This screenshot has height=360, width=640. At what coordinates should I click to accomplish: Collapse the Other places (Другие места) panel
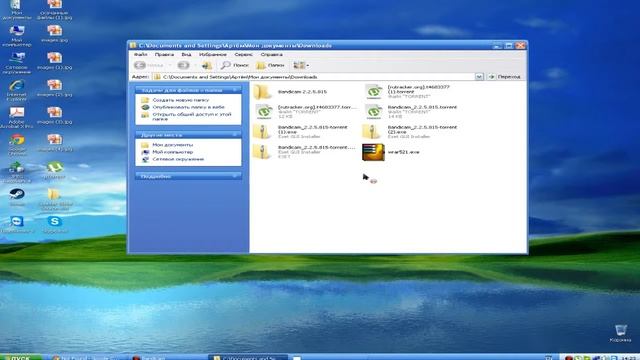click(235, 134)
